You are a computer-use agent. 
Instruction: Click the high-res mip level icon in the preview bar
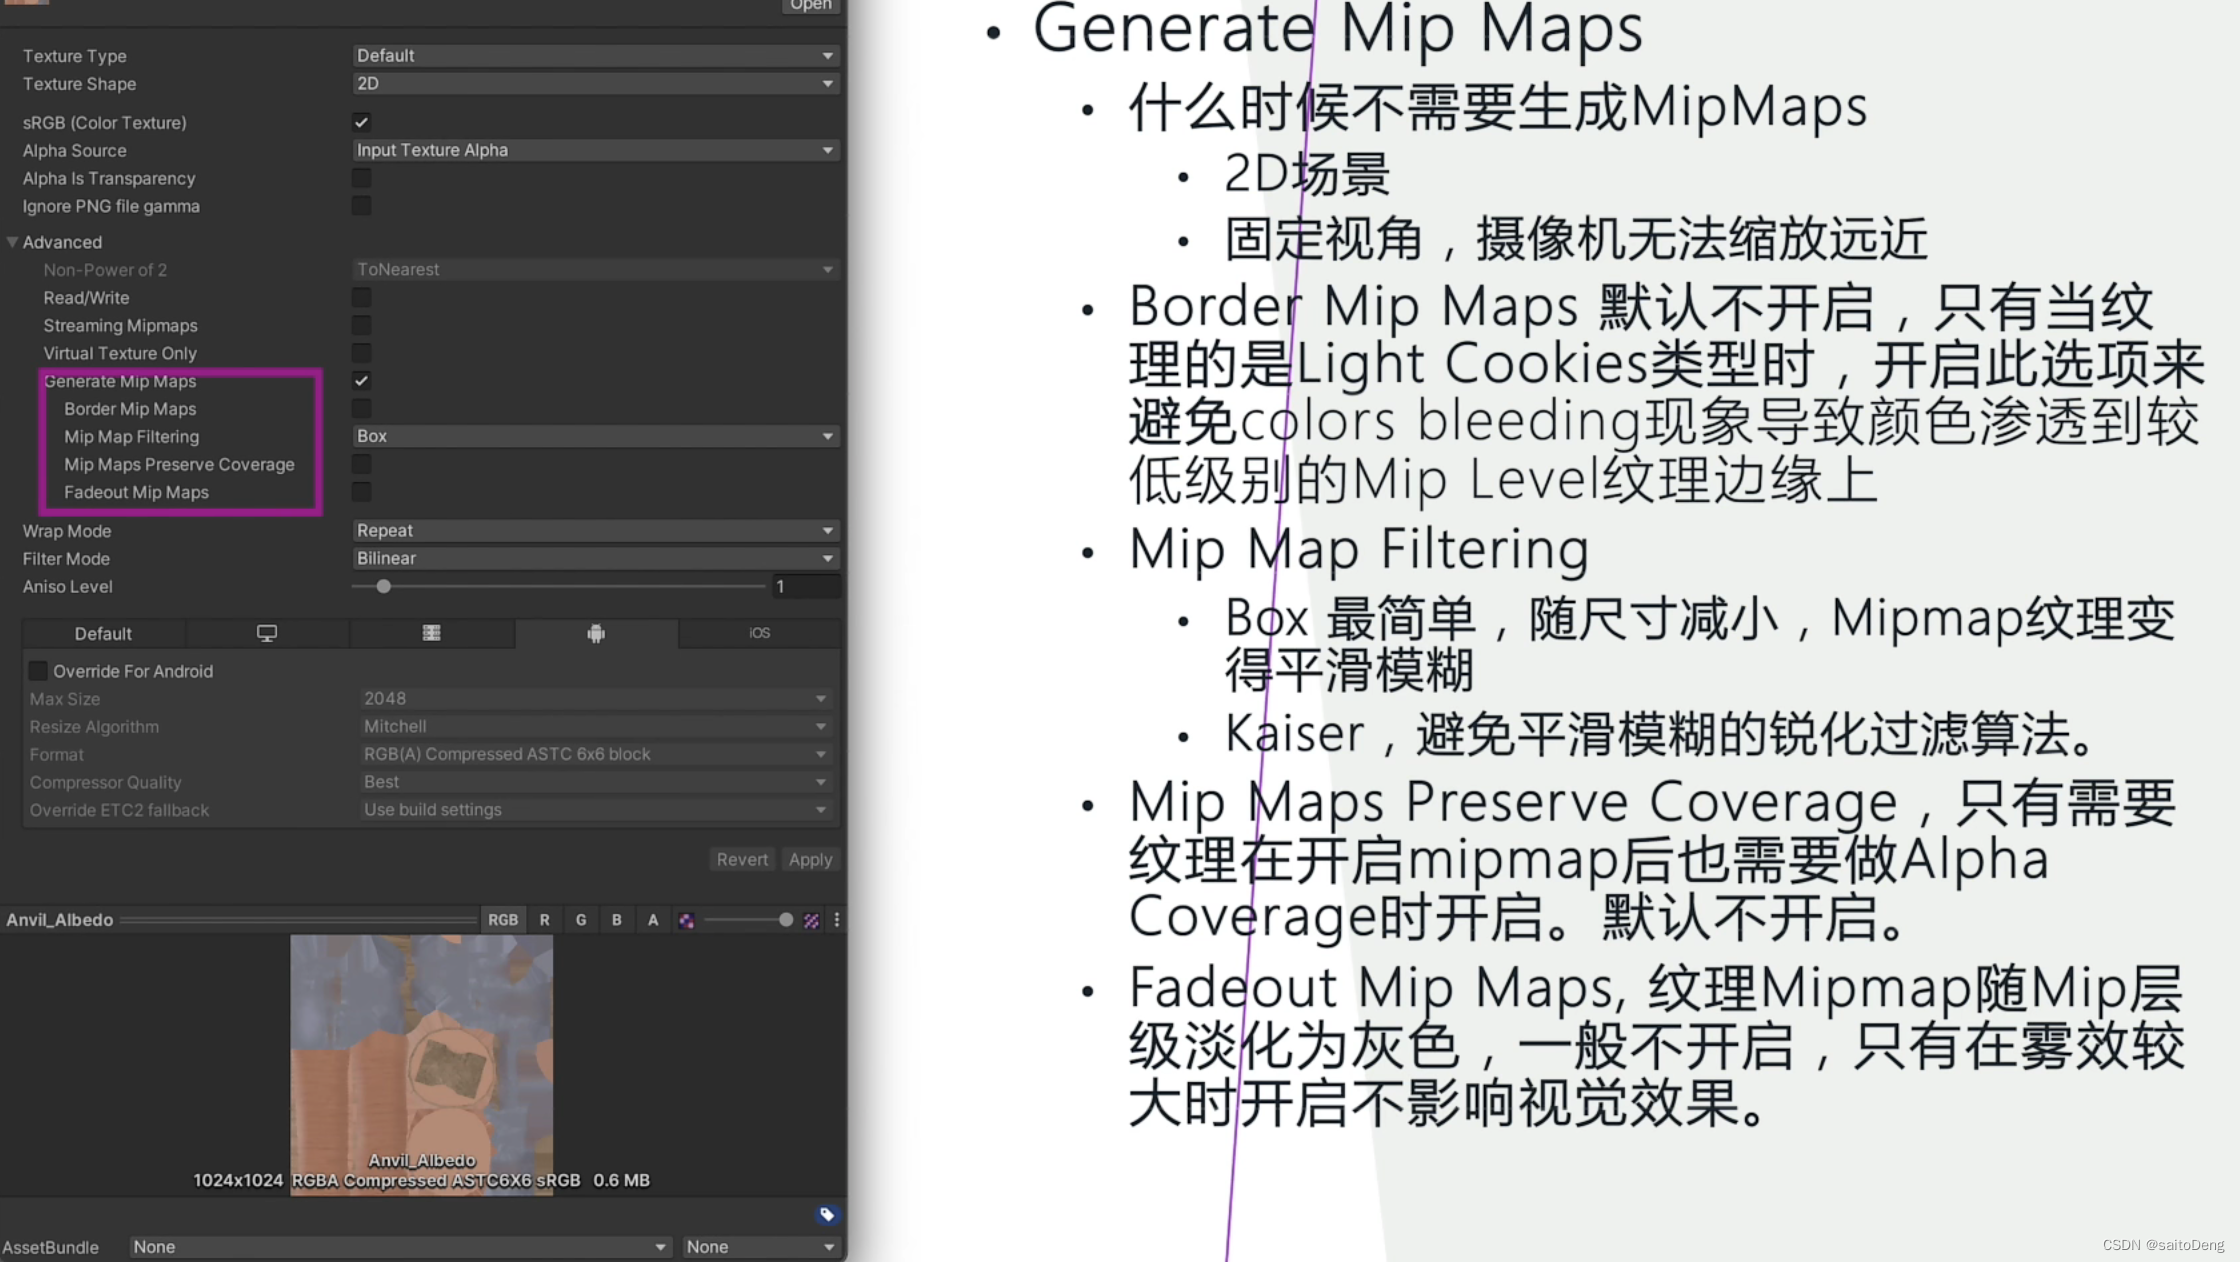coord(811,920)
